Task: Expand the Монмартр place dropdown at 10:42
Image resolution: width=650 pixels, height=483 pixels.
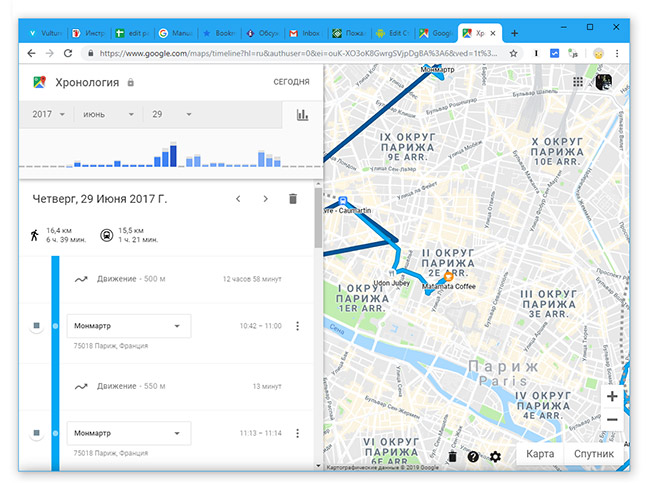Action: [129, 326]
